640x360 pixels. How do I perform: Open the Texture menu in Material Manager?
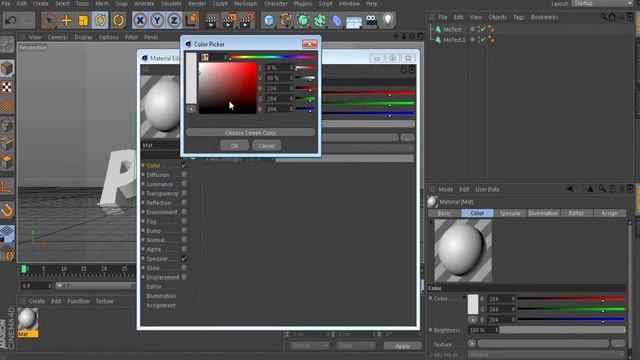[104, 301]
